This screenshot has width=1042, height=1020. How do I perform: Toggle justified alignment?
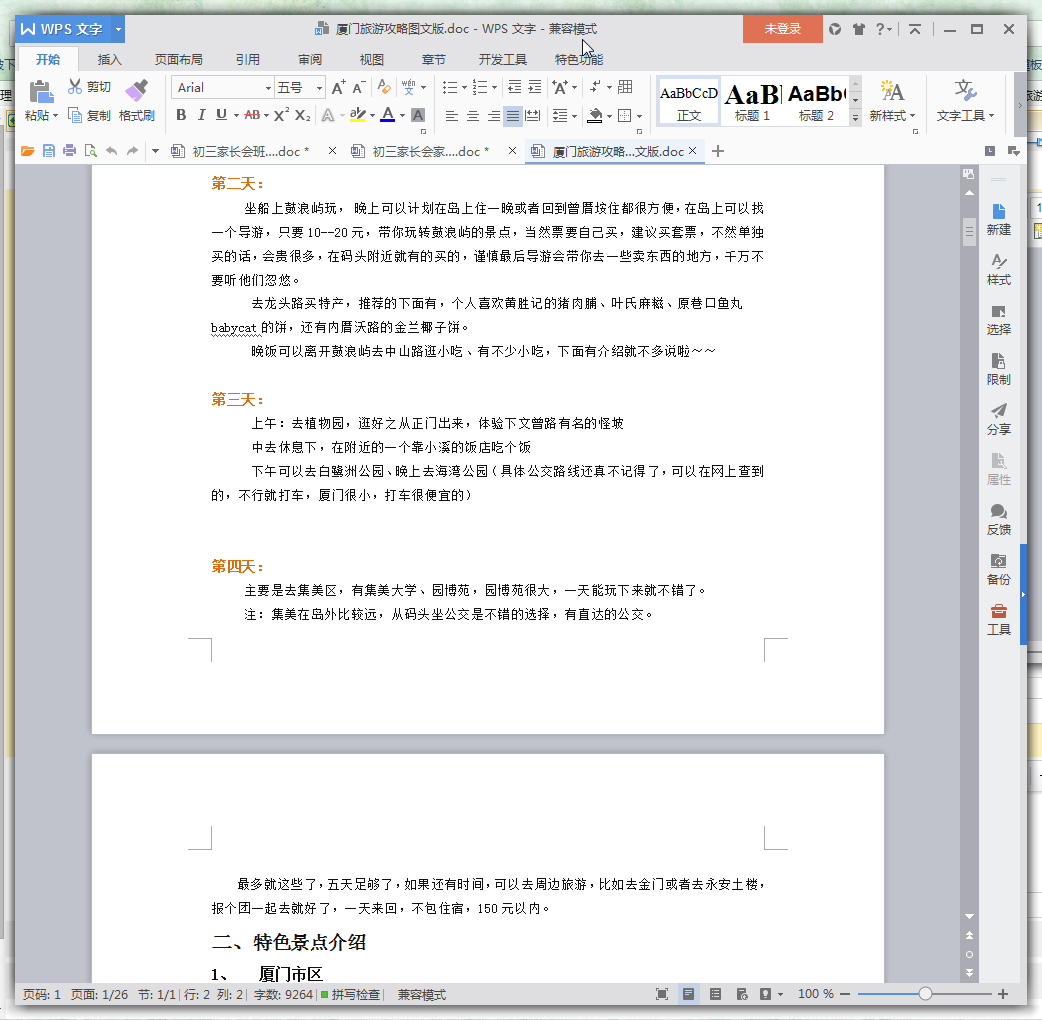pyautogui.click(x=513, y=116)
